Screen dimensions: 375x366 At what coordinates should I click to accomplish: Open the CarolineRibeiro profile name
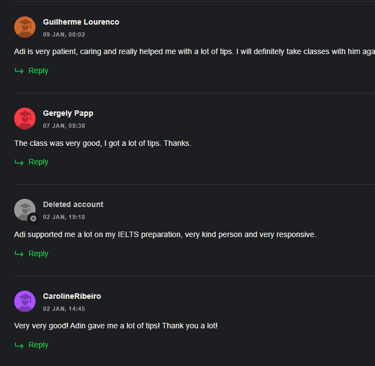click(72, 296)
